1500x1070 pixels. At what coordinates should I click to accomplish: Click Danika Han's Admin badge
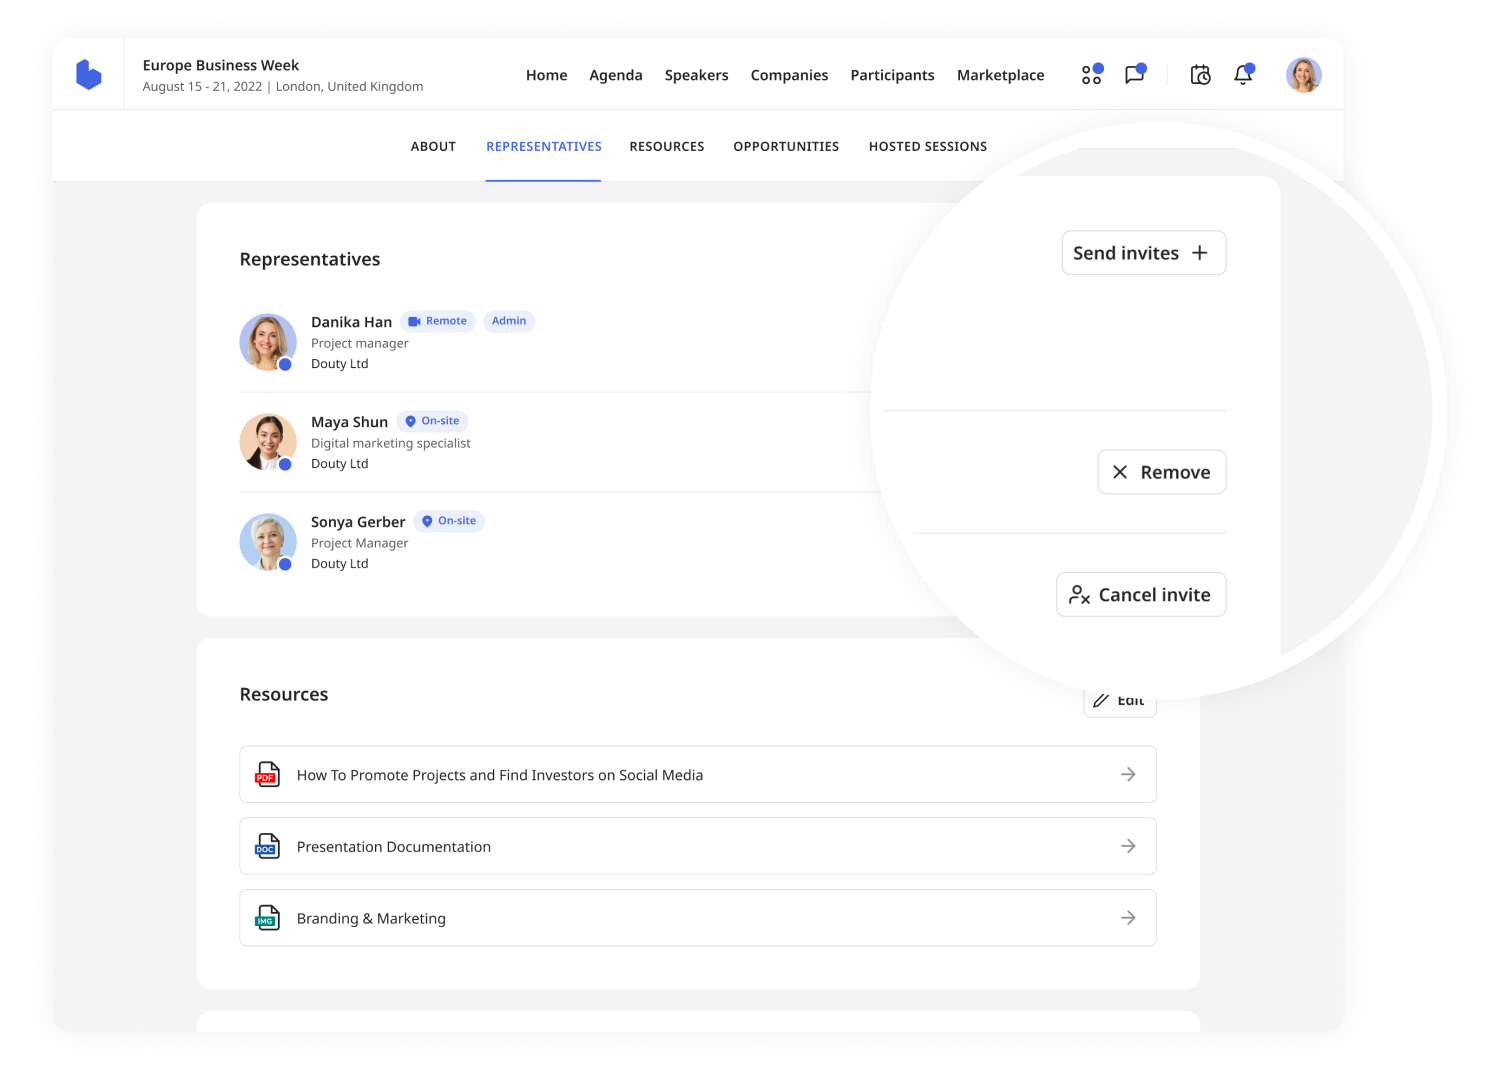pyautogui.click(x=509, y=321)
